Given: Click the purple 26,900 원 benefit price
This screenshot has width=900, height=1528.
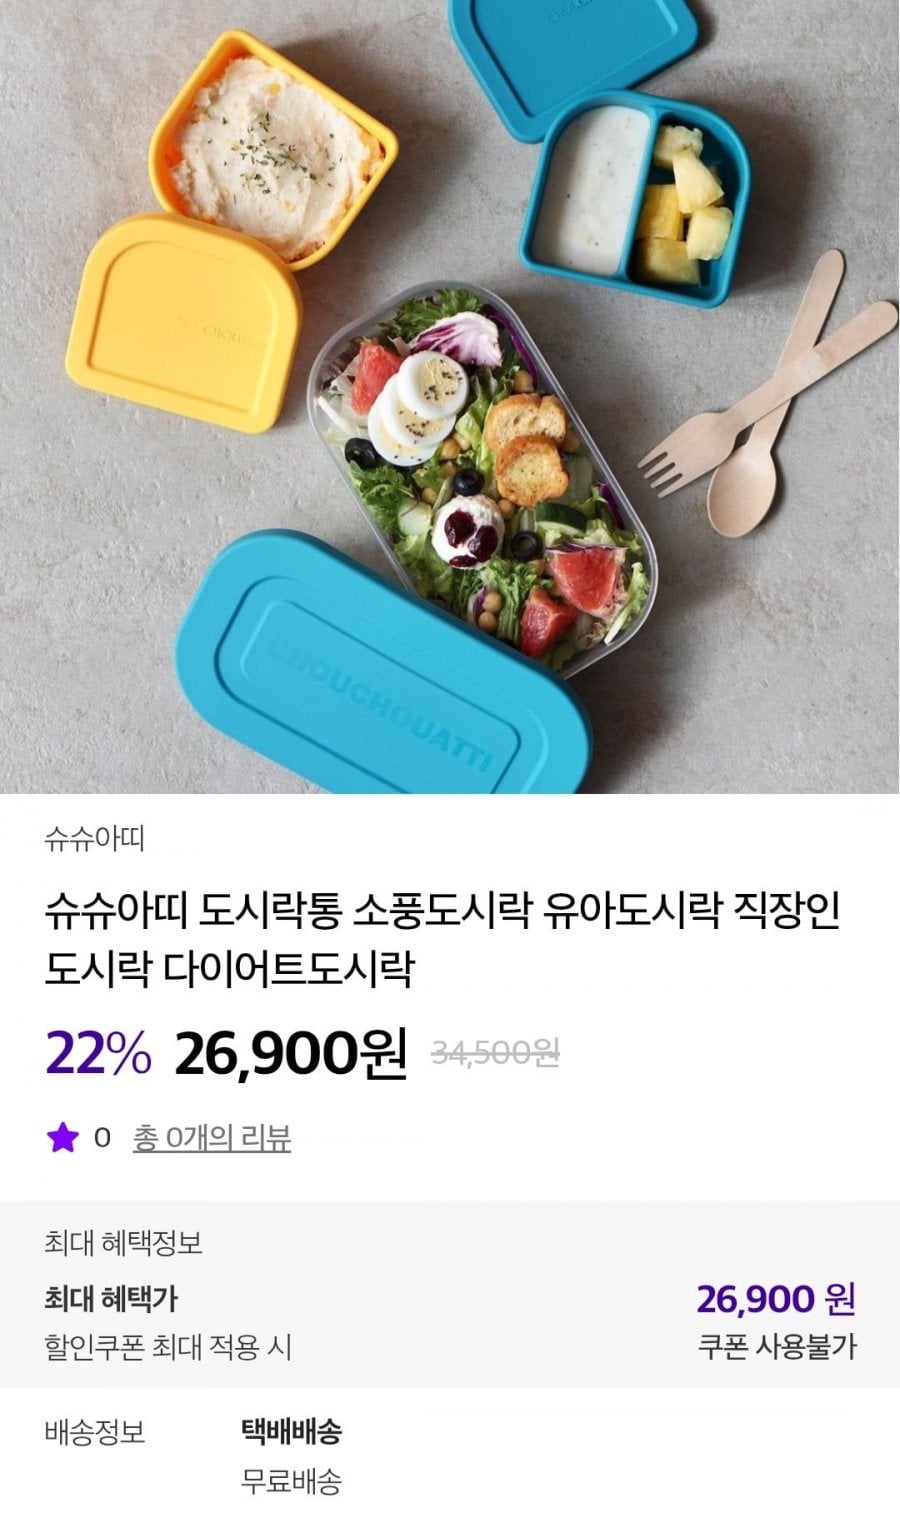Looking at the screenshot, I should tap(775, 1299).
